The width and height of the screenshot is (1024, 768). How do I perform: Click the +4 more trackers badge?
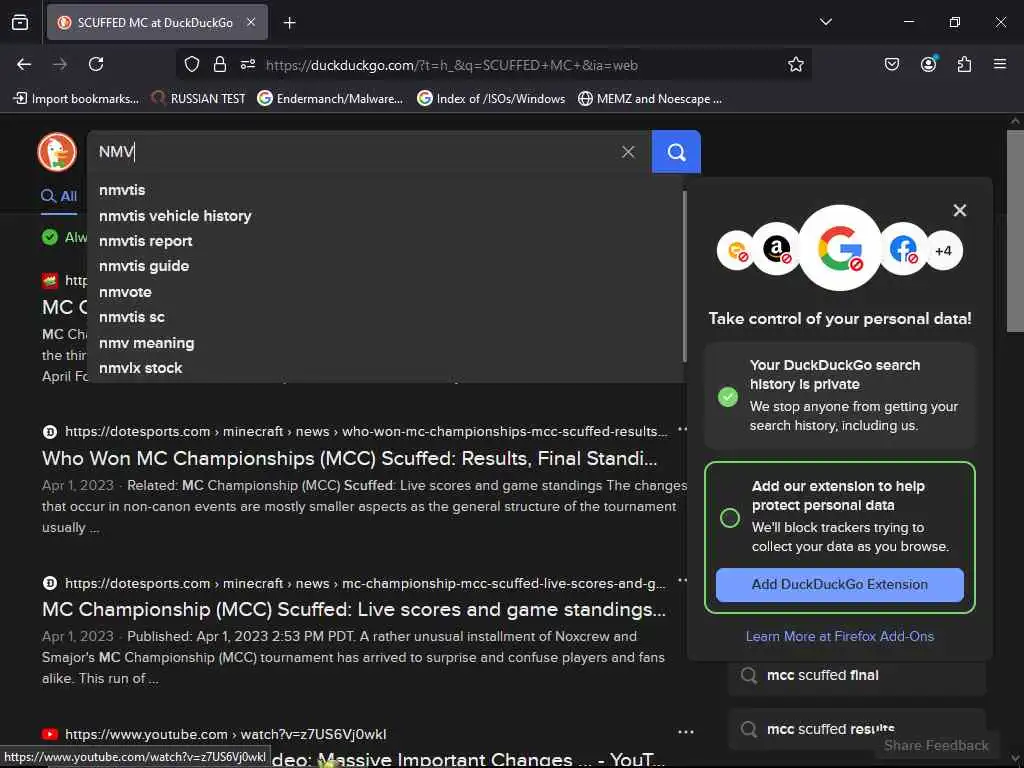[x=943, y=251]
